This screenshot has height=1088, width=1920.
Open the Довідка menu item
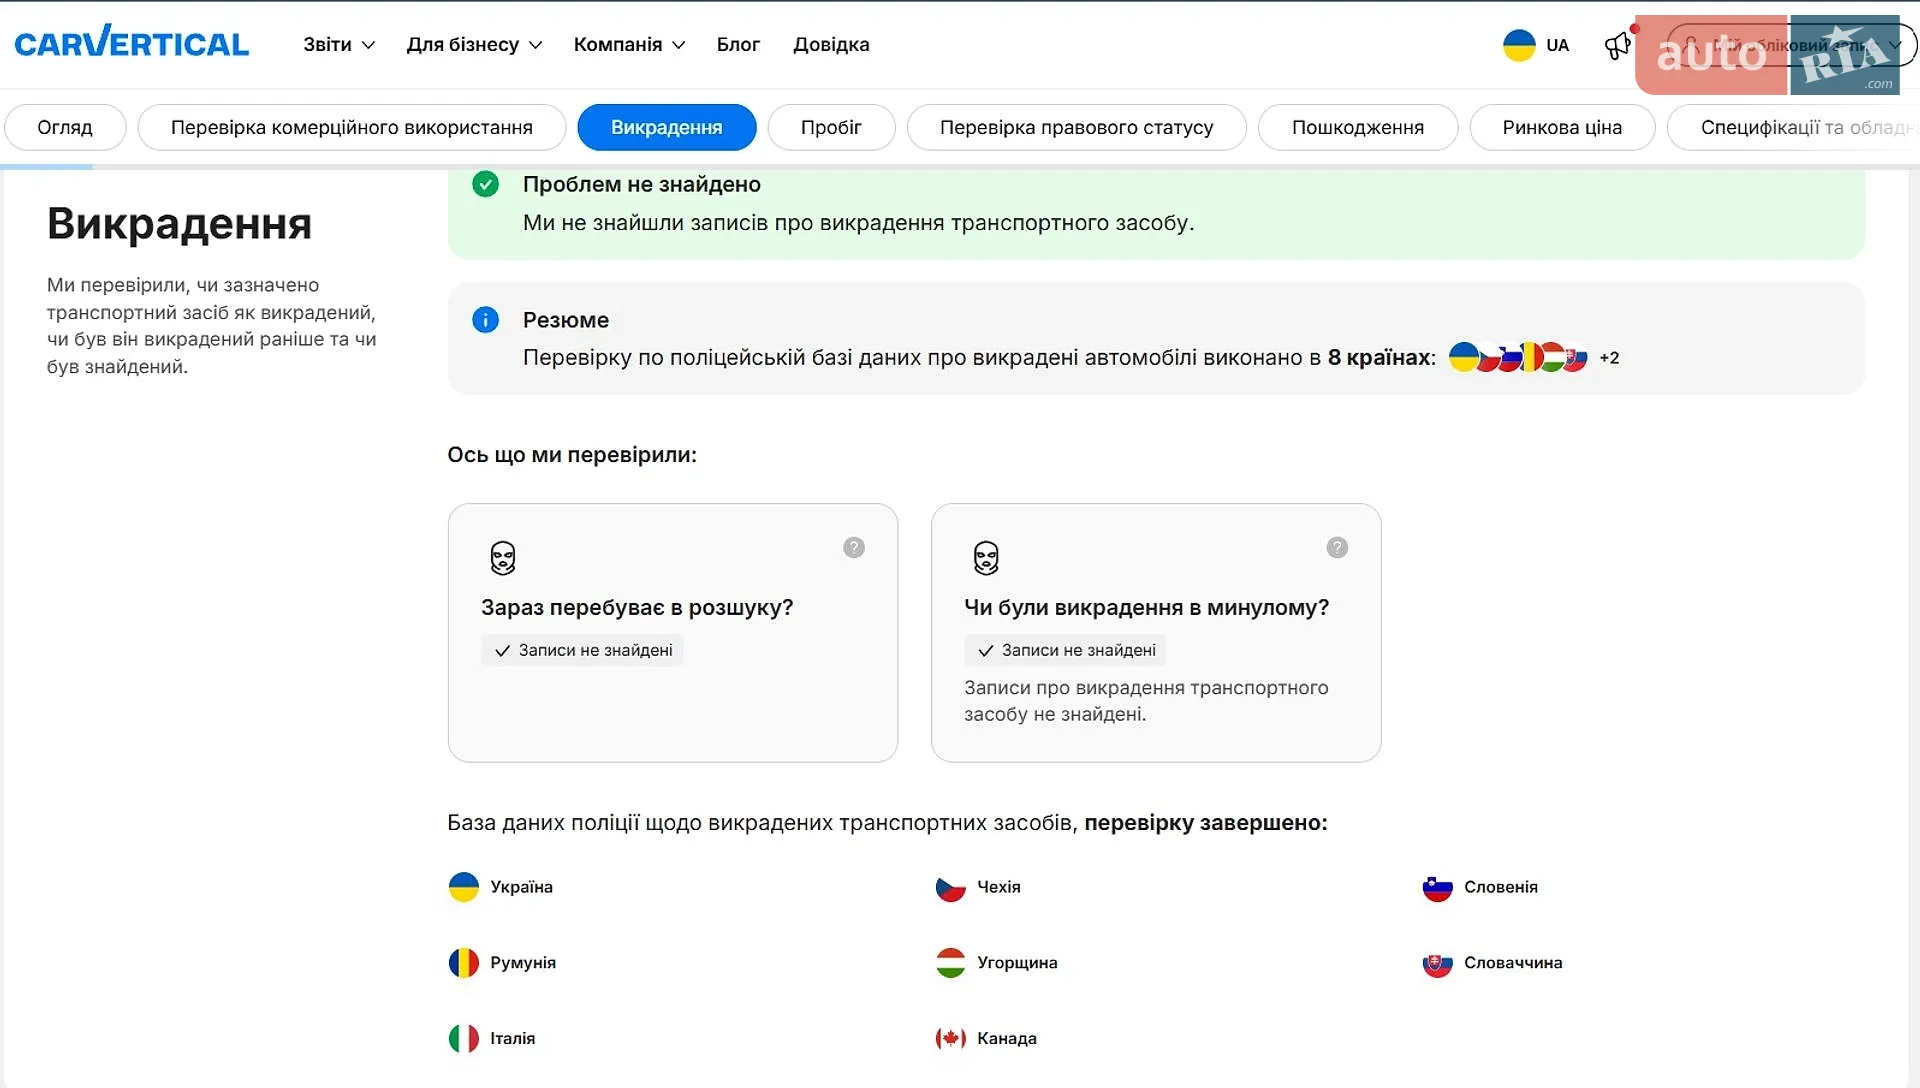pos(831,44)
